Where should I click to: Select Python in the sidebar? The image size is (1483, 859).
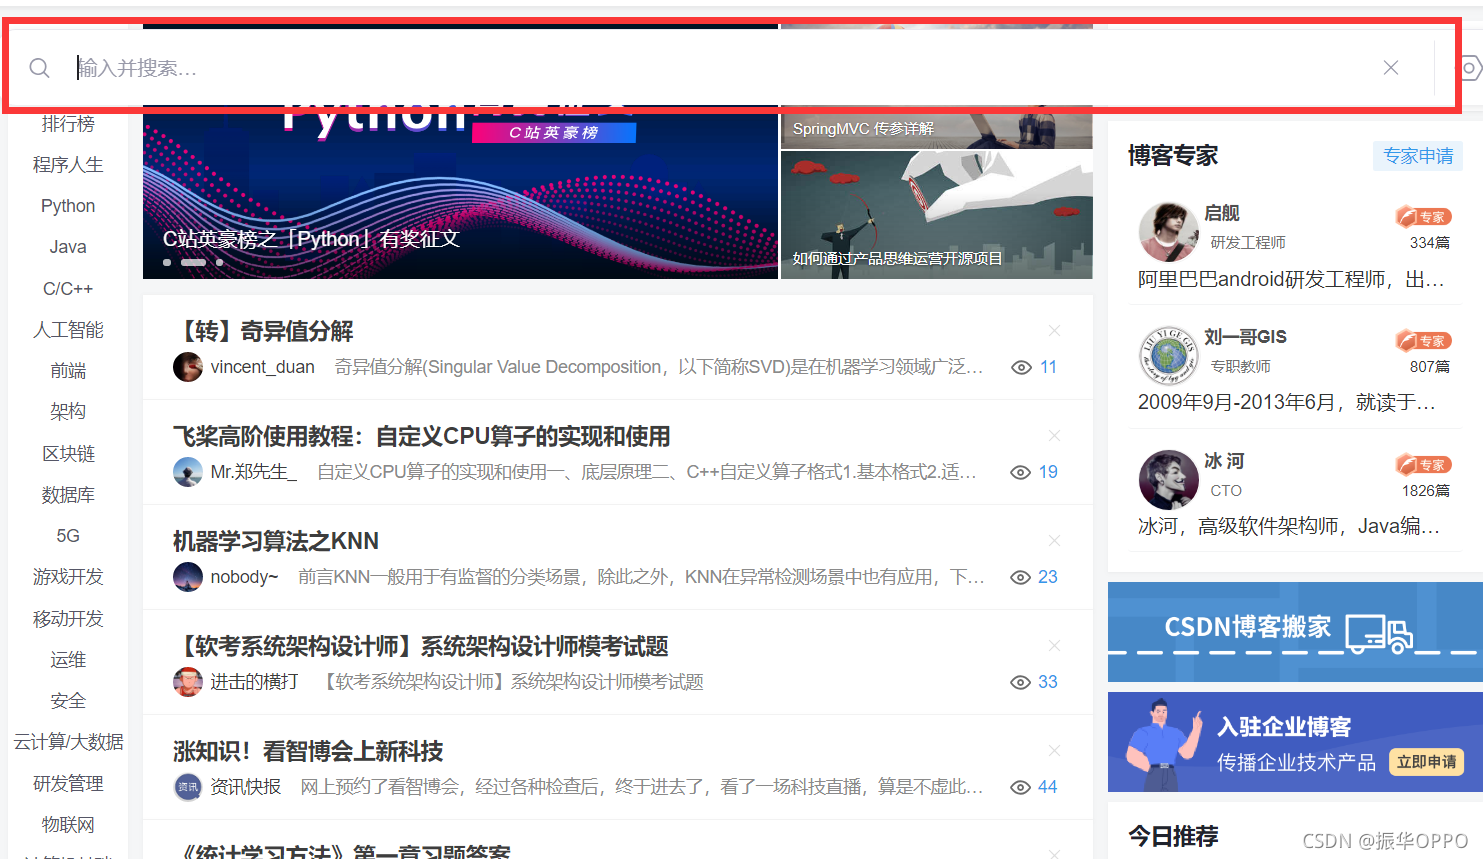[x=68, y=206]
